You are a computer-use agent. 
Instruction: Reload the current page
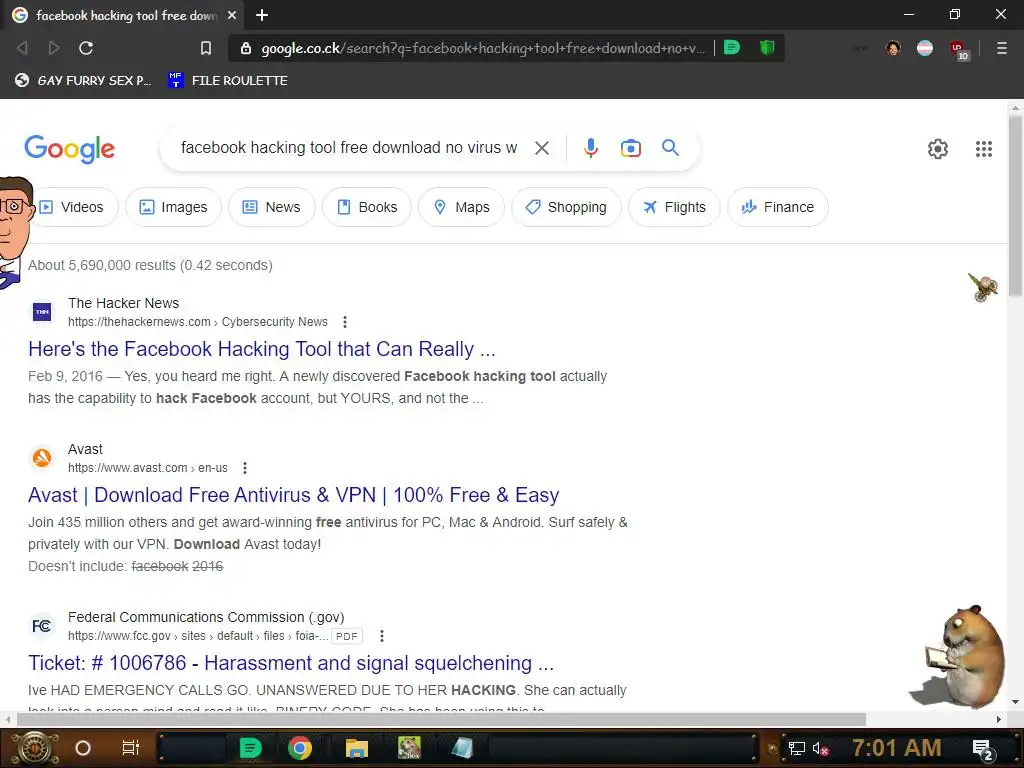click(x=86, y=48)
